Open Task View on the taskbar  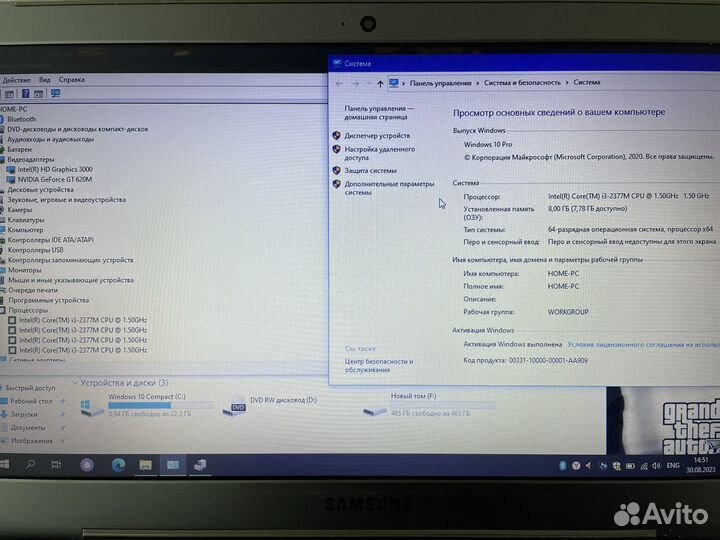(56, 465)
